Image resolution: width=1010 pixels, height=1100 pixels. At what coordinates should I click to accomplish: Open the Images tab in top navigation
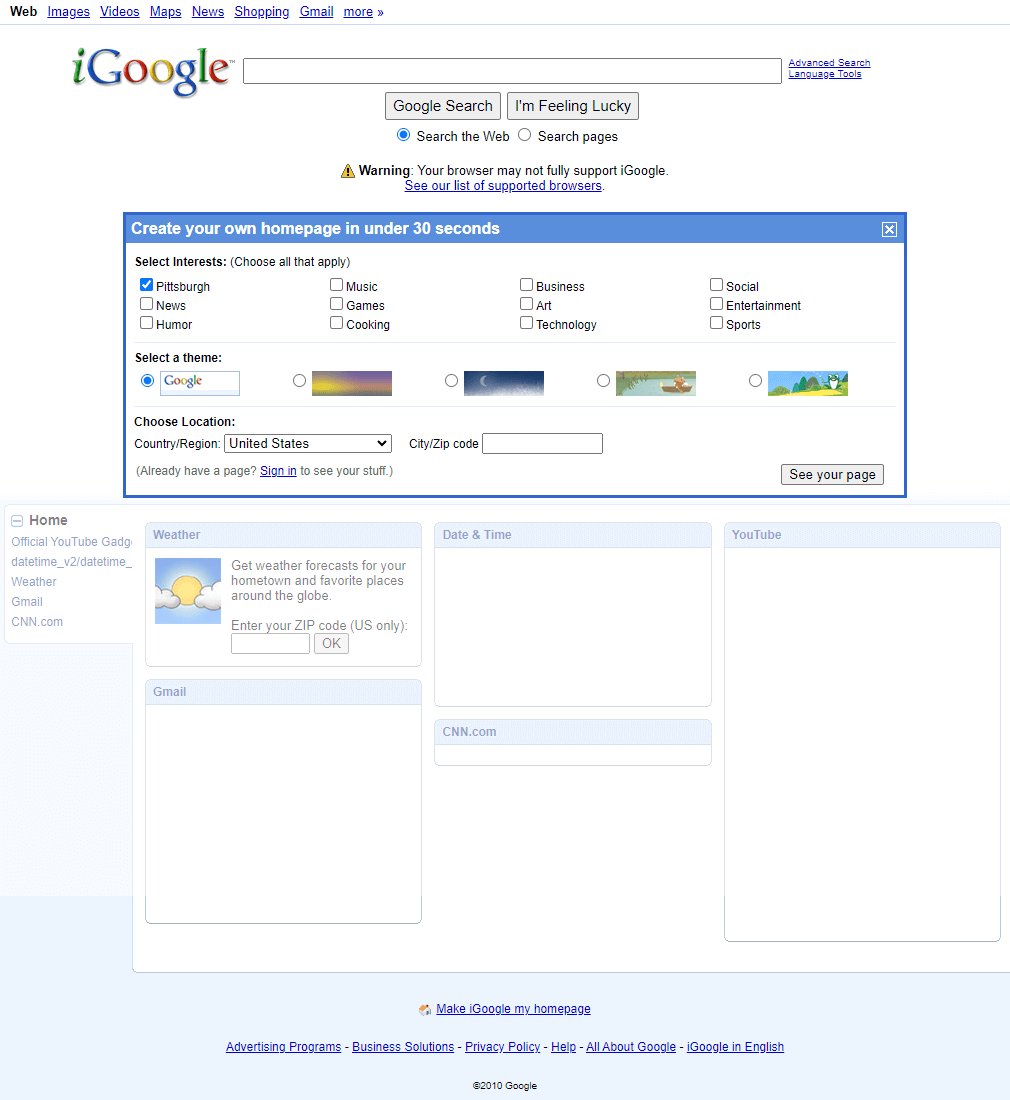[69, 11]
